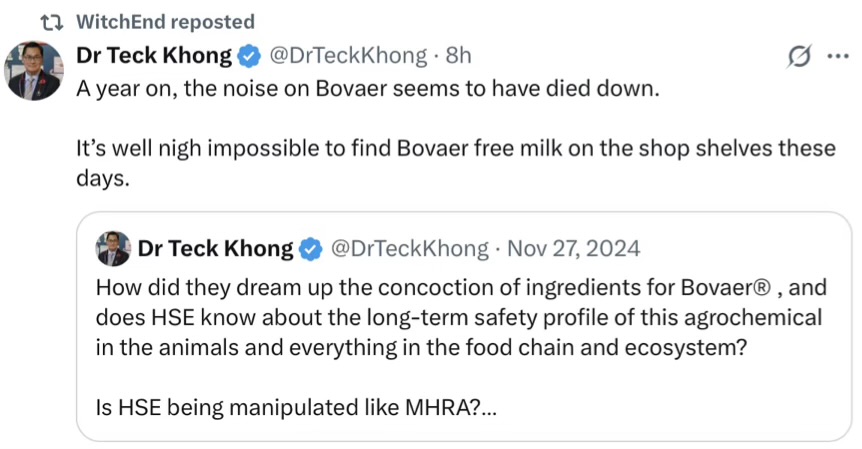Viewport: 862px width, 449px height.
Task: Click the Dr Teck Khong name on main post
Action: (x=154, y=56)
